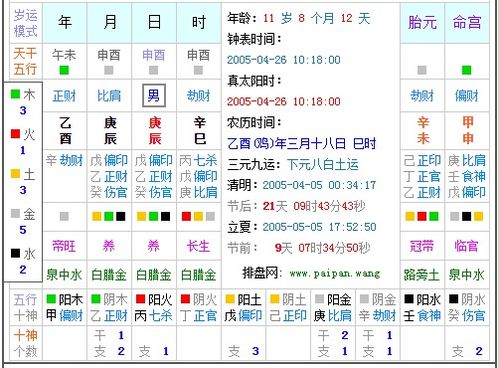The height and width of the screenshot is (368, 499).
Task: Click 丁 正官 hidden stem in 胎元 column
Action: 422,176
